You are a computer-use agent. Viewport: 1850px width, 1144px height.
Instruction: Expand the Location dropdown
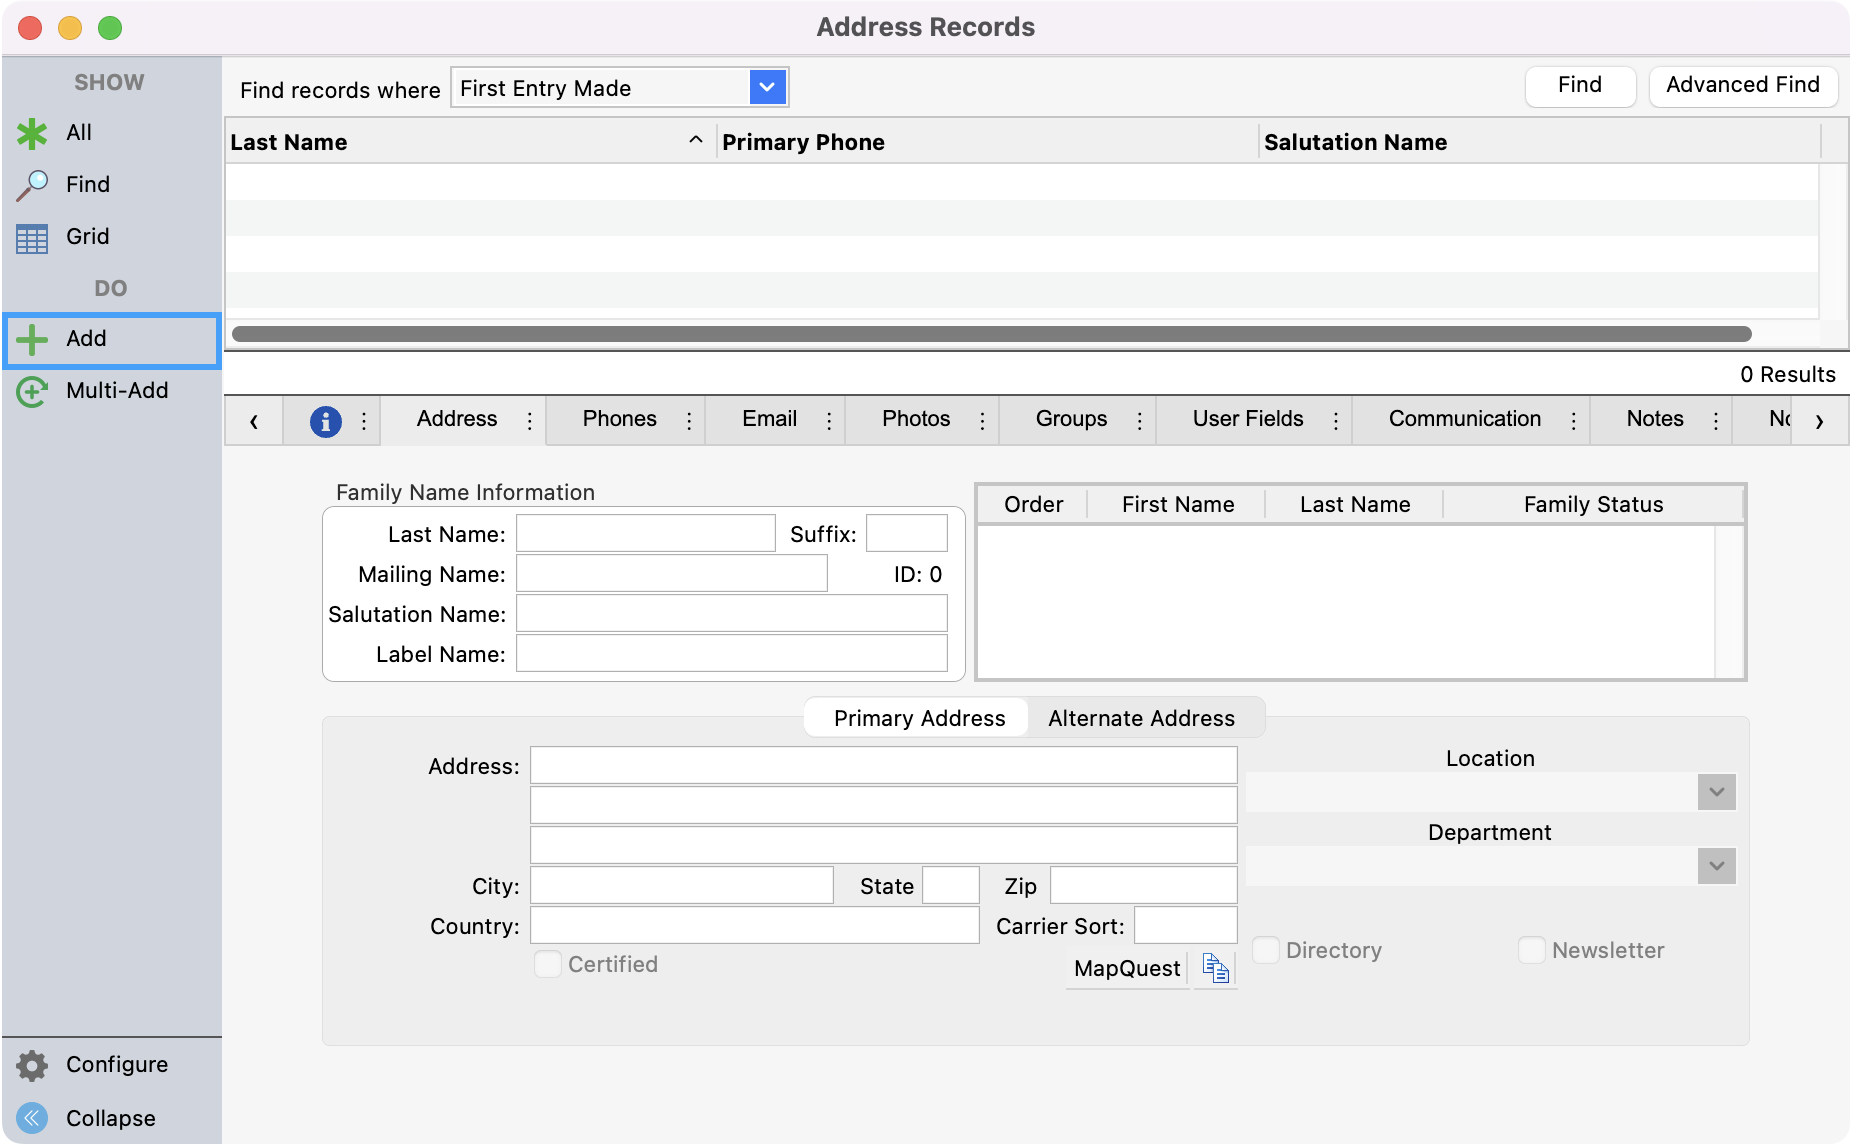[x=1716, y=792]
